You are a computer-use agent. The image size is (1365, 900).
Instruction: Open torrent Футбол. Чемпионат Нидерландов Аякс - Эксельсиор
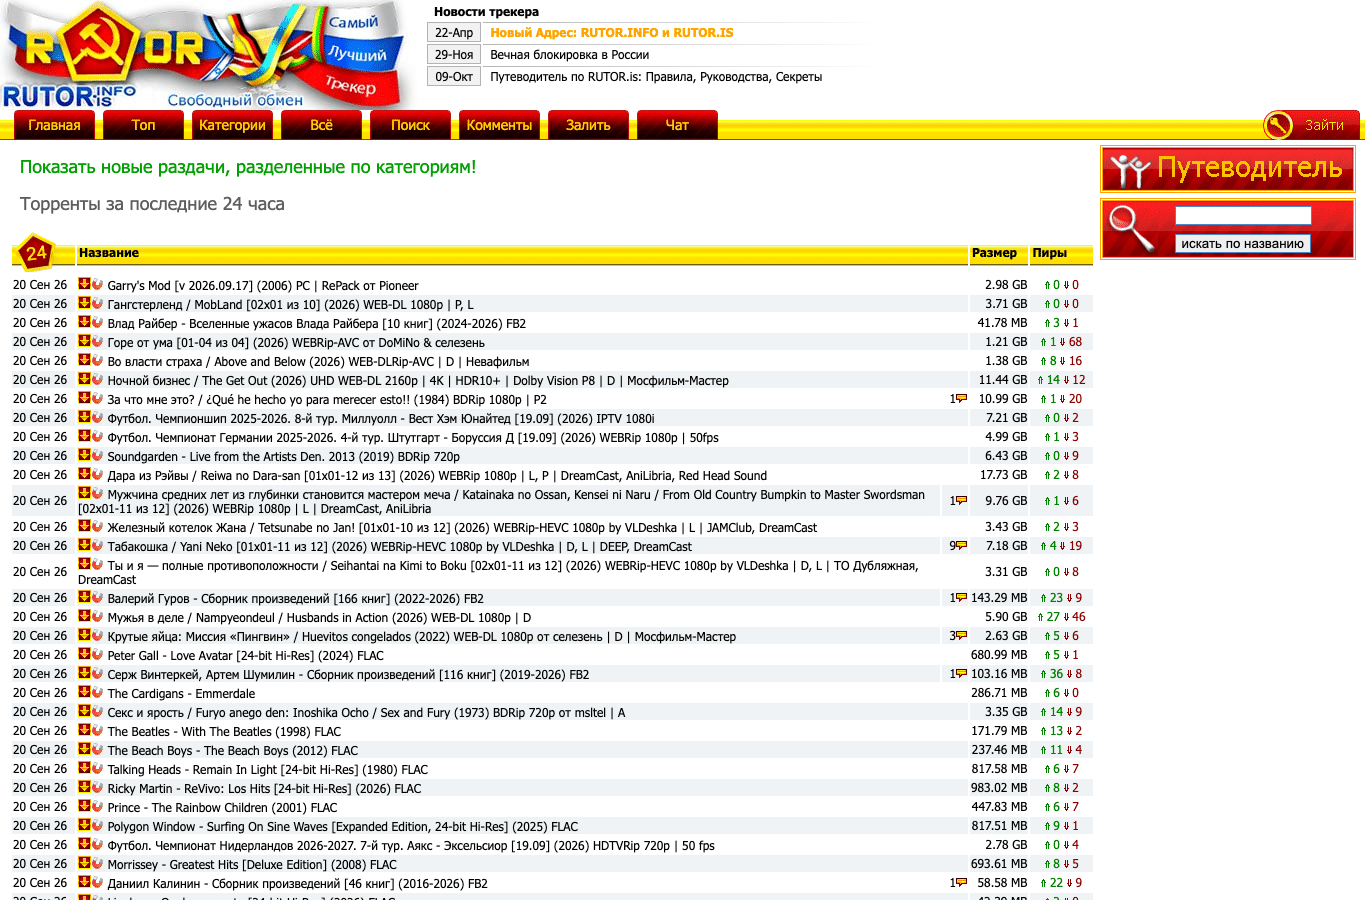coord(411,846)
